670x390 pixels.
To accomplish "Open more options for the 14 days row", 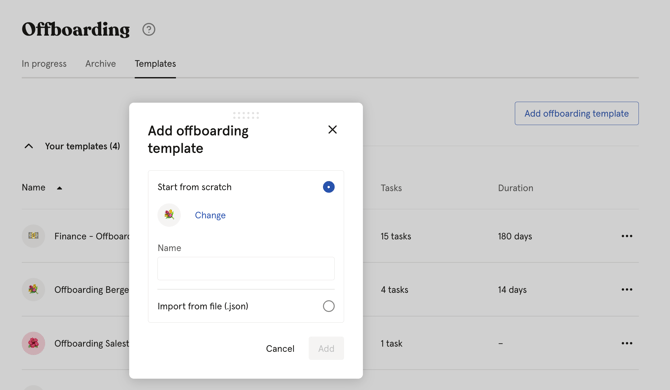I will point(627,290).
